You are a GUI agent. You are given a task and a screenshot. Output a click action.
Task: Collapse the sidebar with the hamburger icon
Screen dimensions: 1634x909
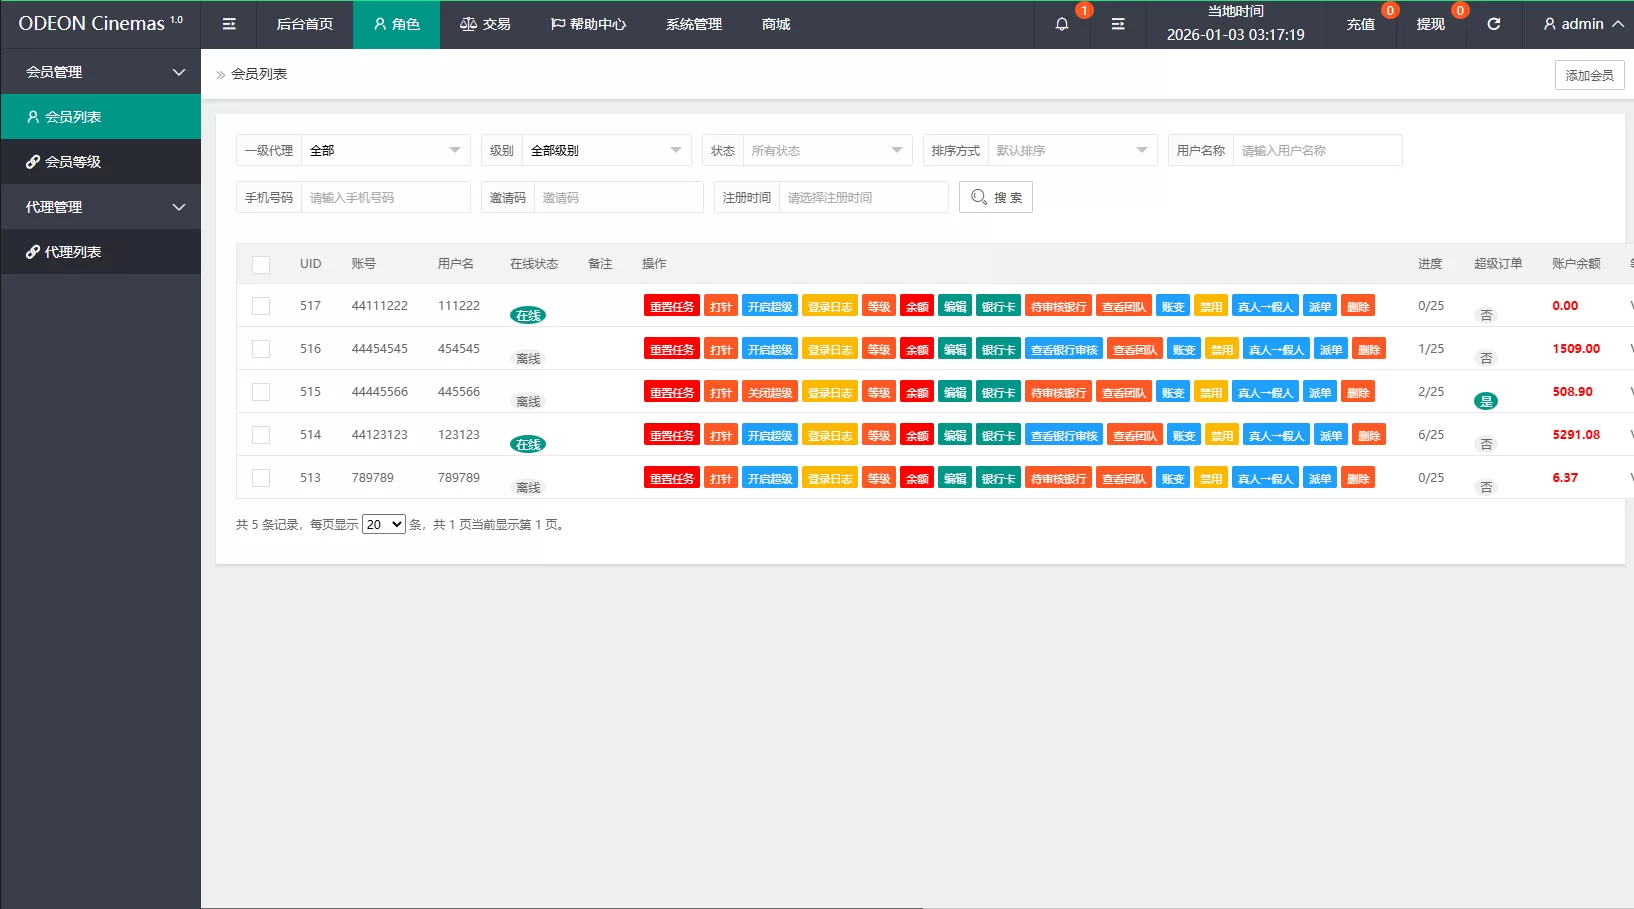coord(229,24)
